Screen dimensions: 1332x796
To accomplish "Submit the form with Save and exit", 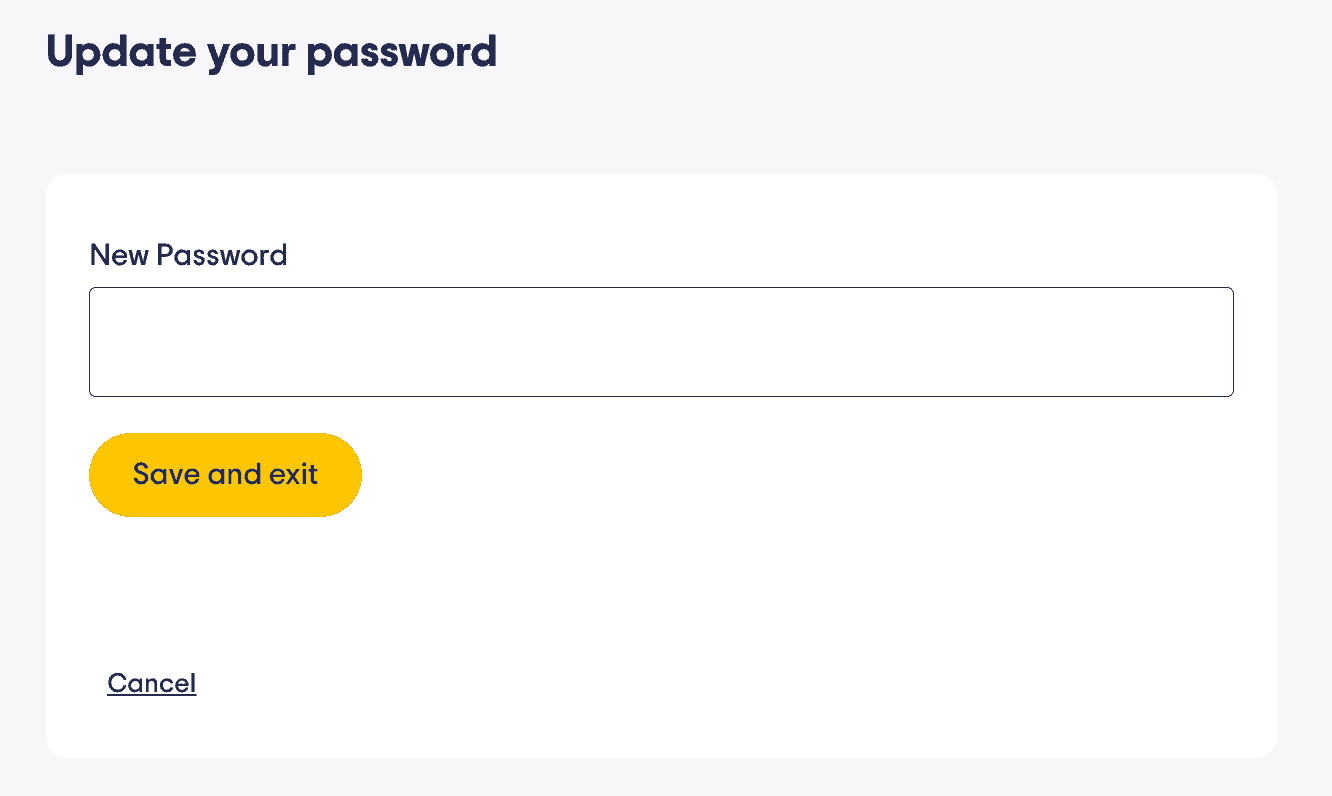I will (225, 474).
